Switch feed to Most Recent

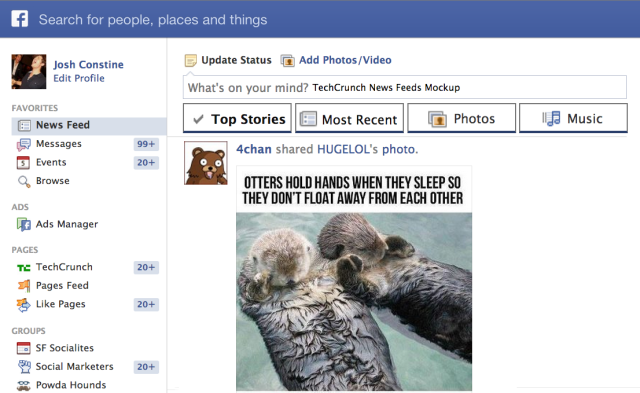[x=349, y=118]
